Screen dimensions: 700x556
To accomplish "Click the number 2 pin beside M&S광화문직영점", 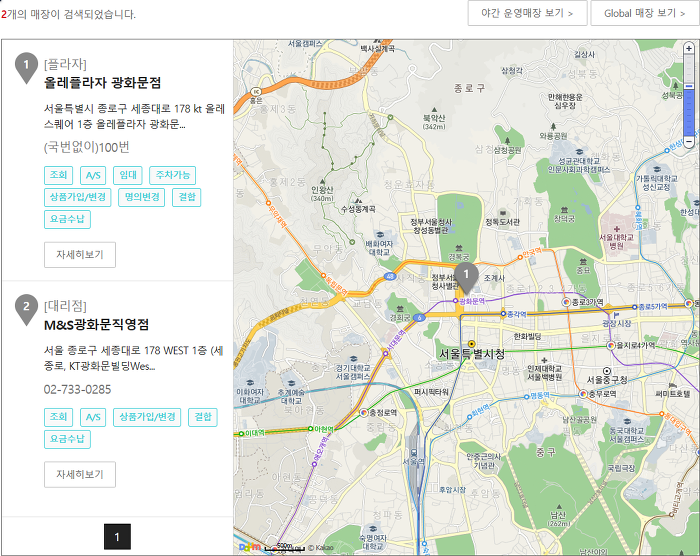I will click(26, 309).
